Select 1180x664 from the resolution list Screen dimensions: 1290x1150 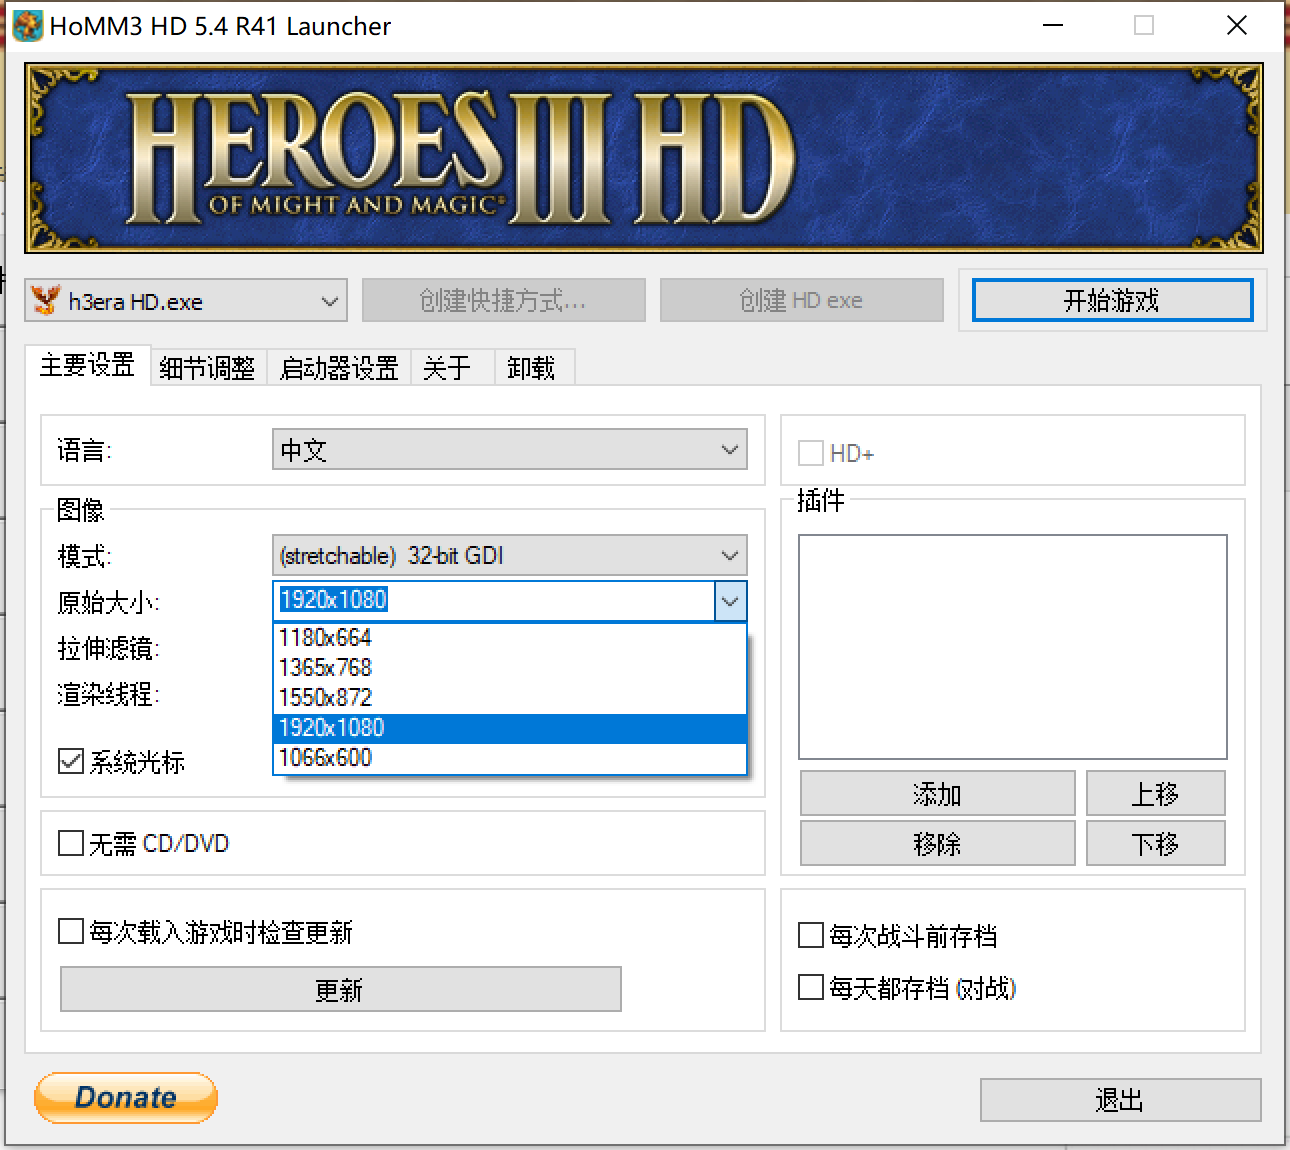click(x=510, y=638)
